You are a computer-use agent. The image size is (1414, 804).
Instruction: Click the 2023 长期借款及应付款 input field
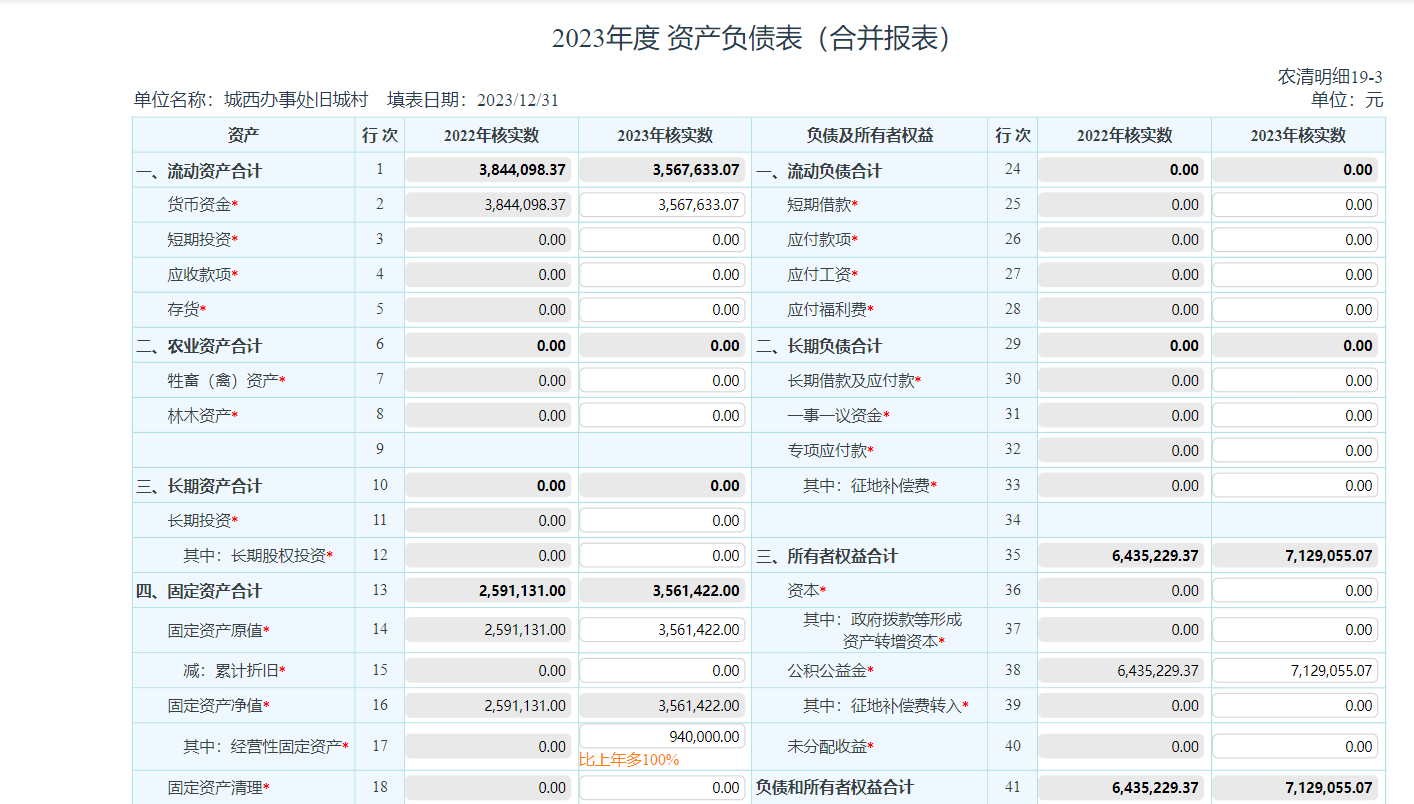coord(1295,381)
